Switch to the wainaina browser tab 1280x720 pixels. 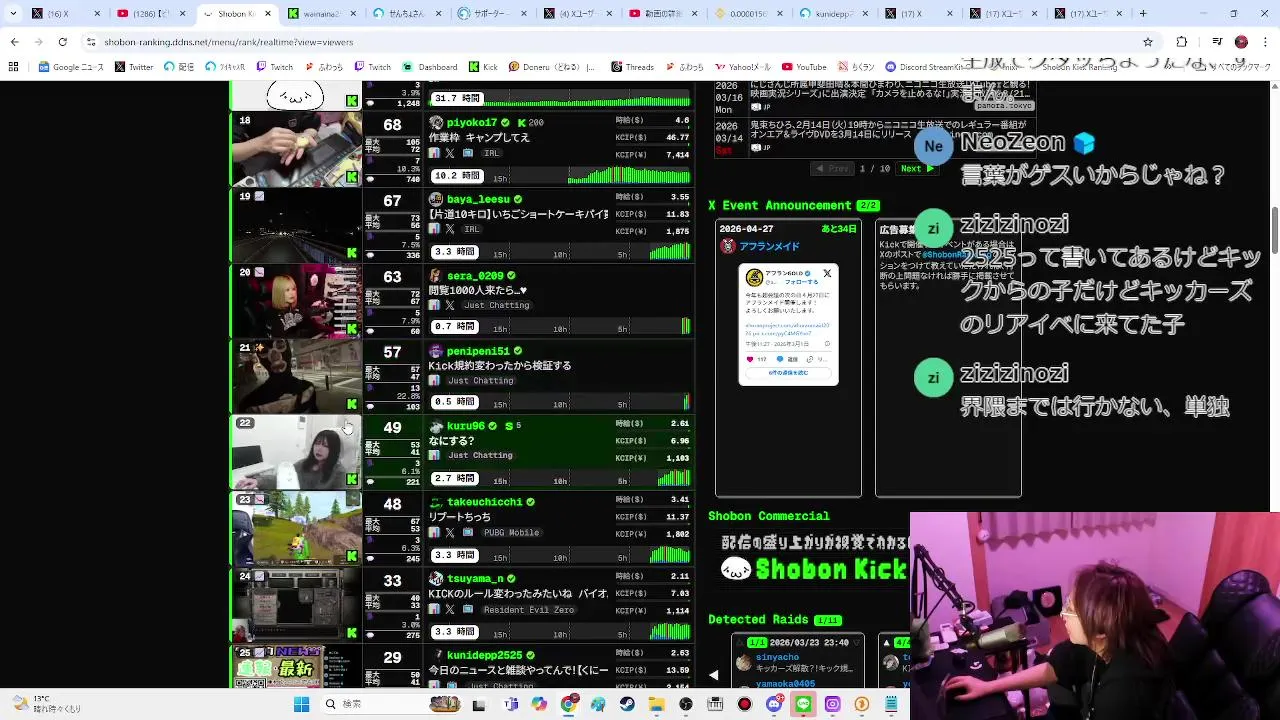point(320,14)
